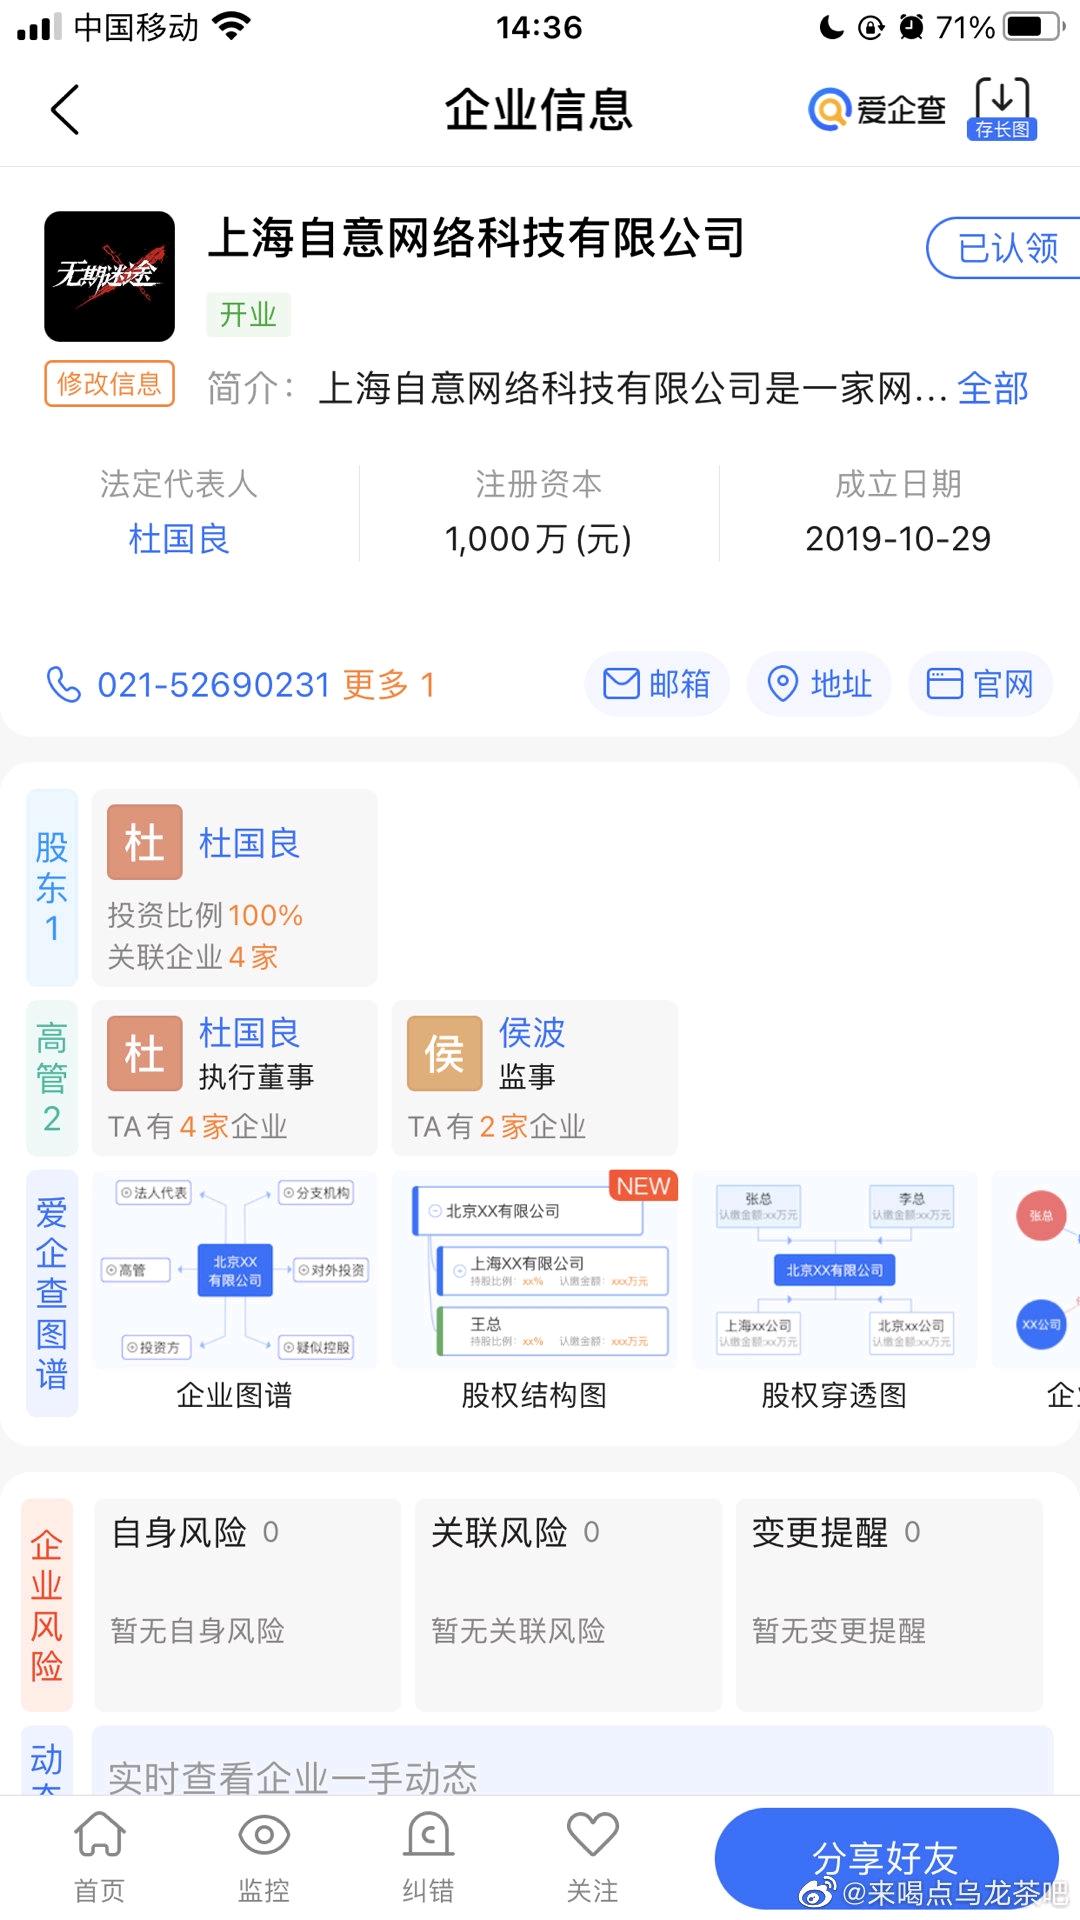The width and height of the screenshot is (1080, 1920).
Task: Tap the 纠错 error correction icon
Action: (x=428, y=1834)
